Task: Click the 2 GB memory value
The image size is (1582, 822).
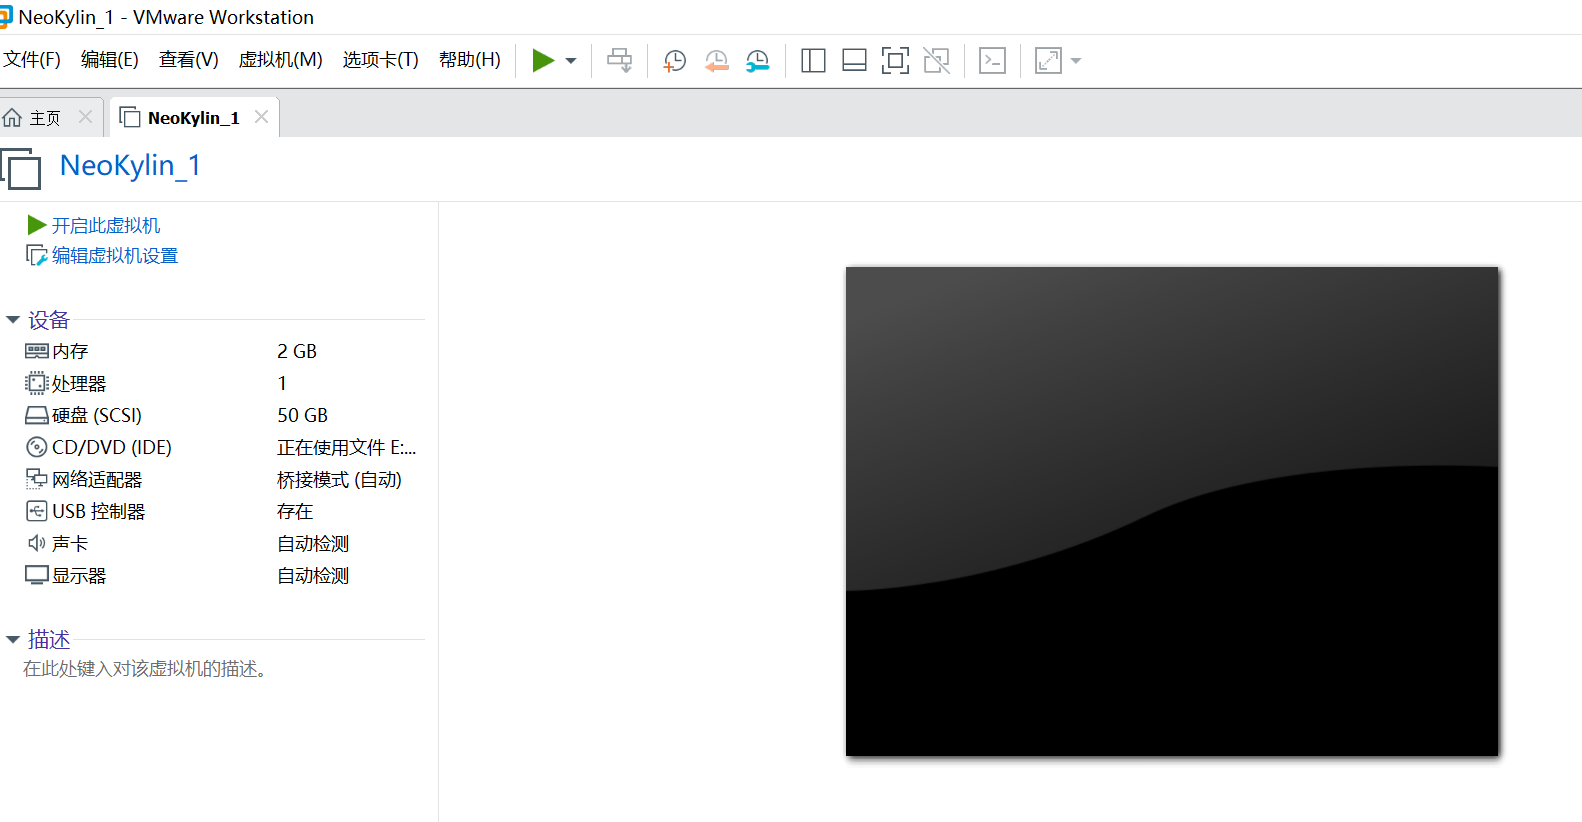Action: coord(297,351)
